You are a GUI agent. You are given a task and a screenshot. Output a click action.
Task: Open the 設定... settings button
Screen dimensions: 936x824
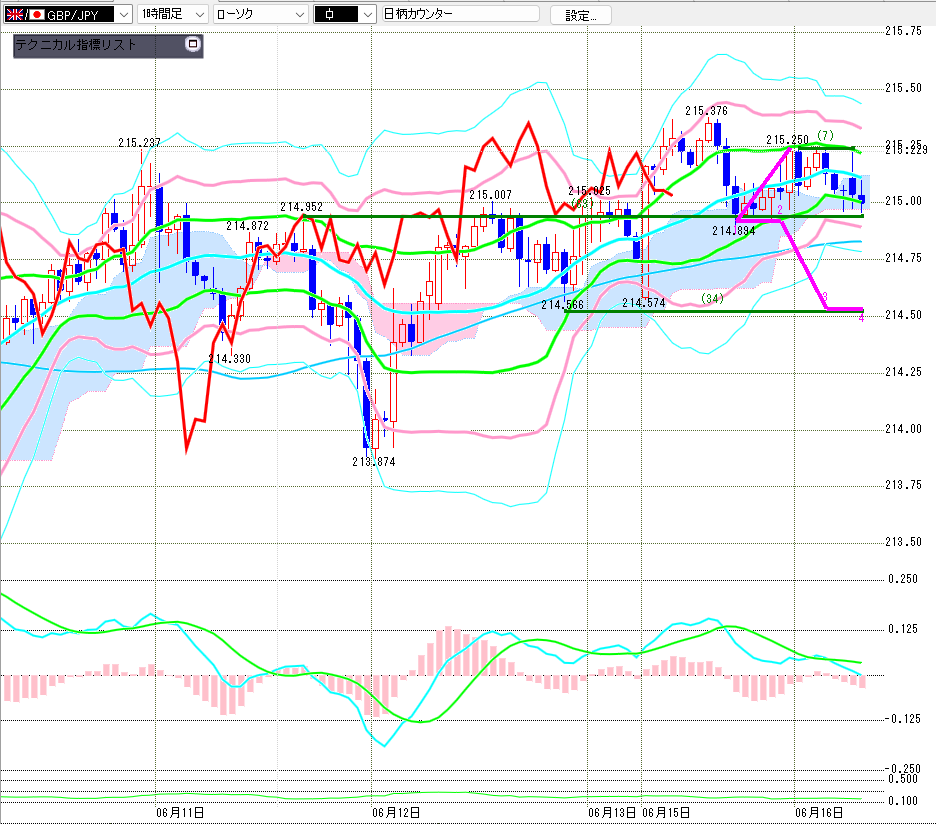coord(580,16)
